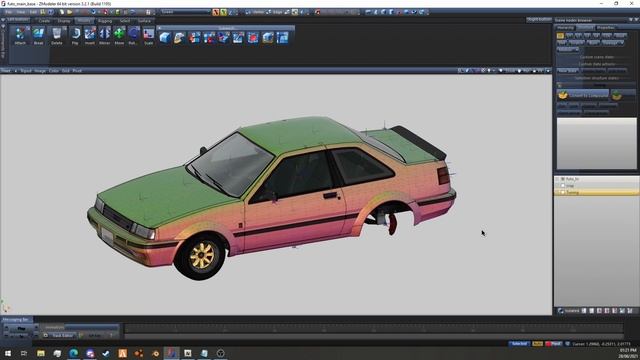Select the Rotate tool

(133, 36)
